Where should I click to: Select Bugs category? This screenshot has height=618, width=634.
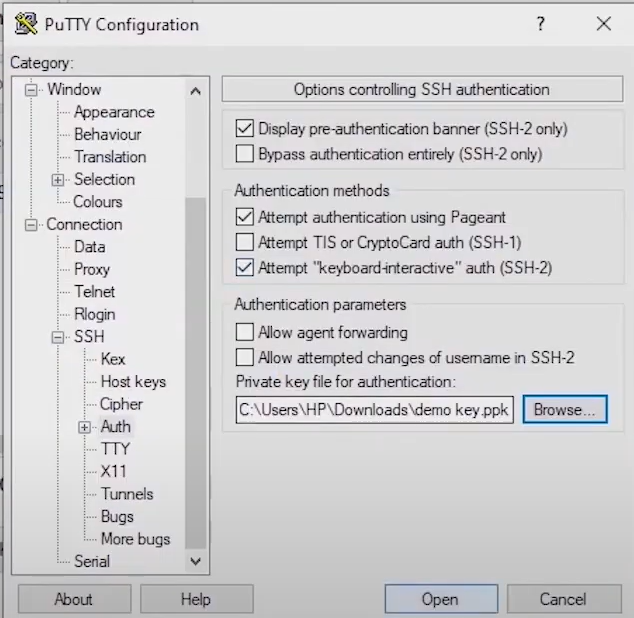pyautogui.click(x=117, y=516)
